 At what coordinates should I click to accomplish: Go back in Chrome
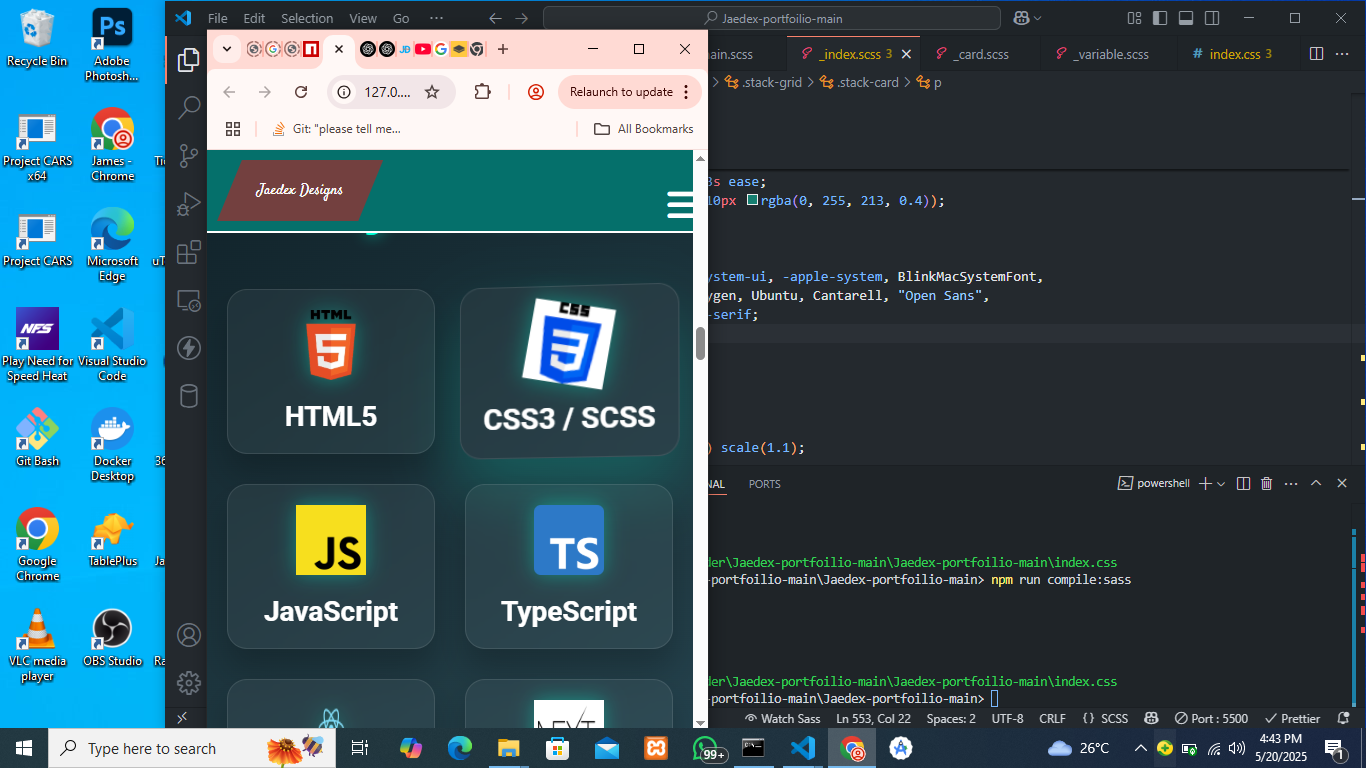[x=229, y=92]
